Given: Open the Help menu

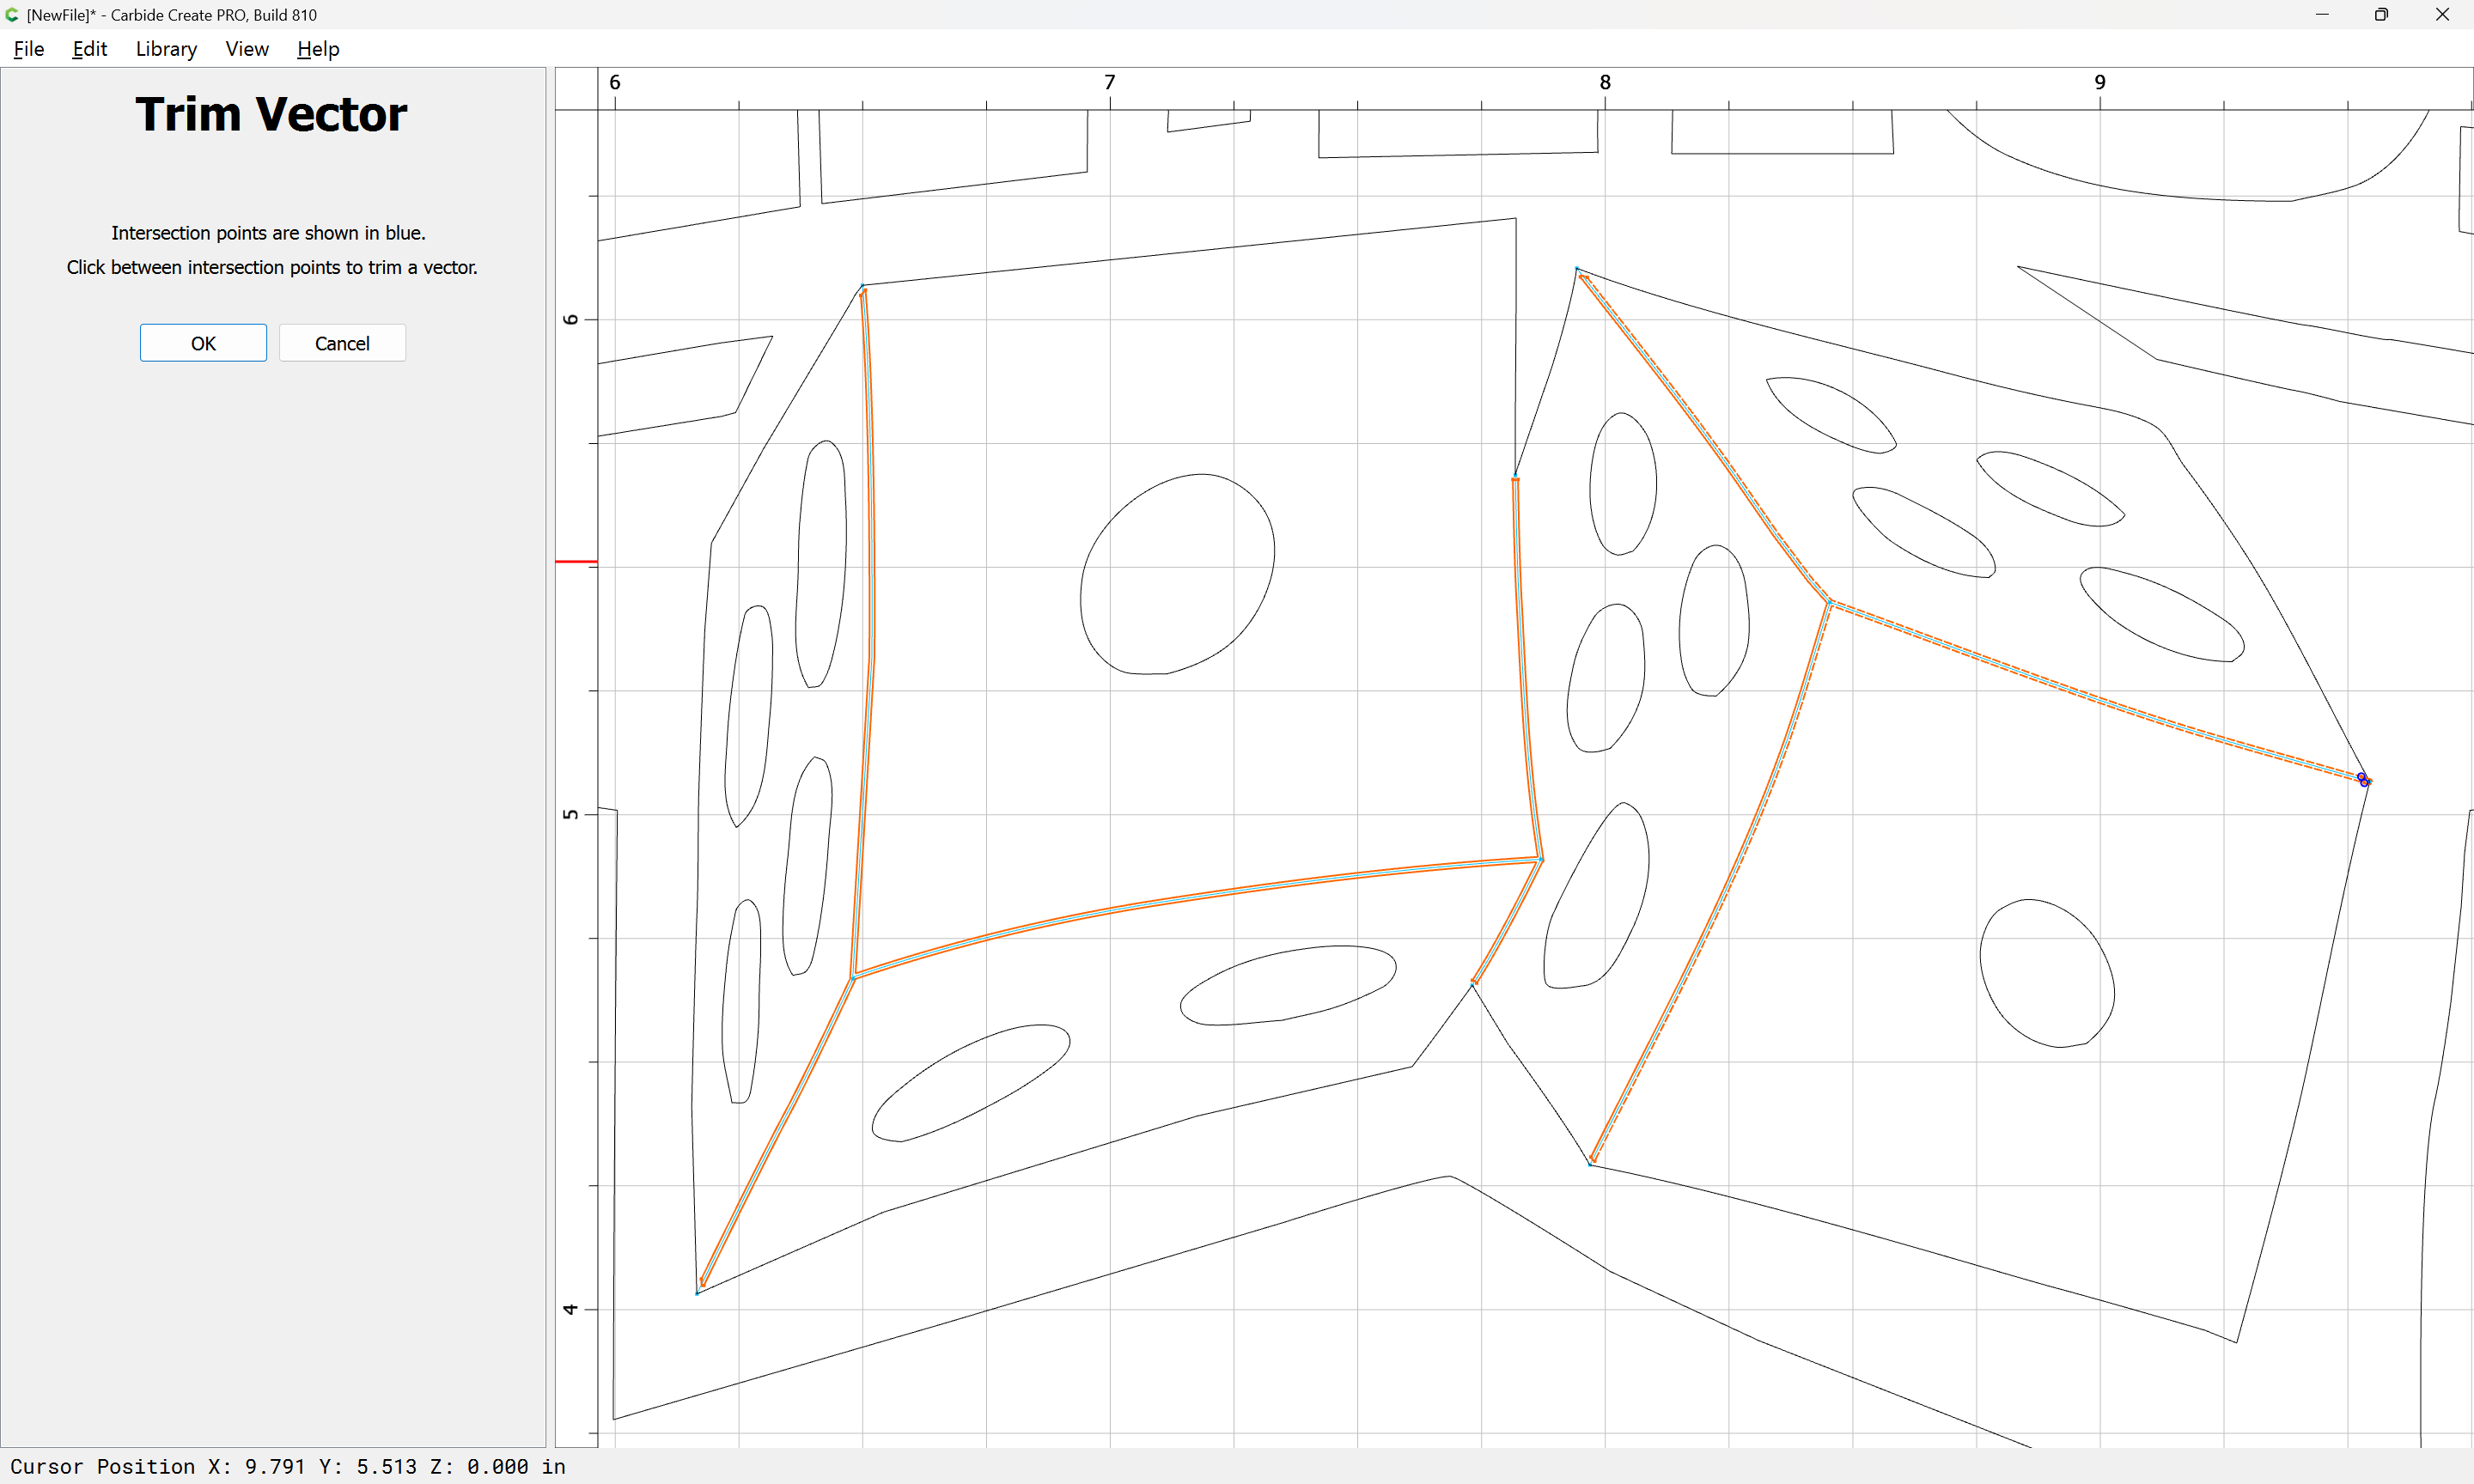Looking at the screenshot, I should click(318, 49).
